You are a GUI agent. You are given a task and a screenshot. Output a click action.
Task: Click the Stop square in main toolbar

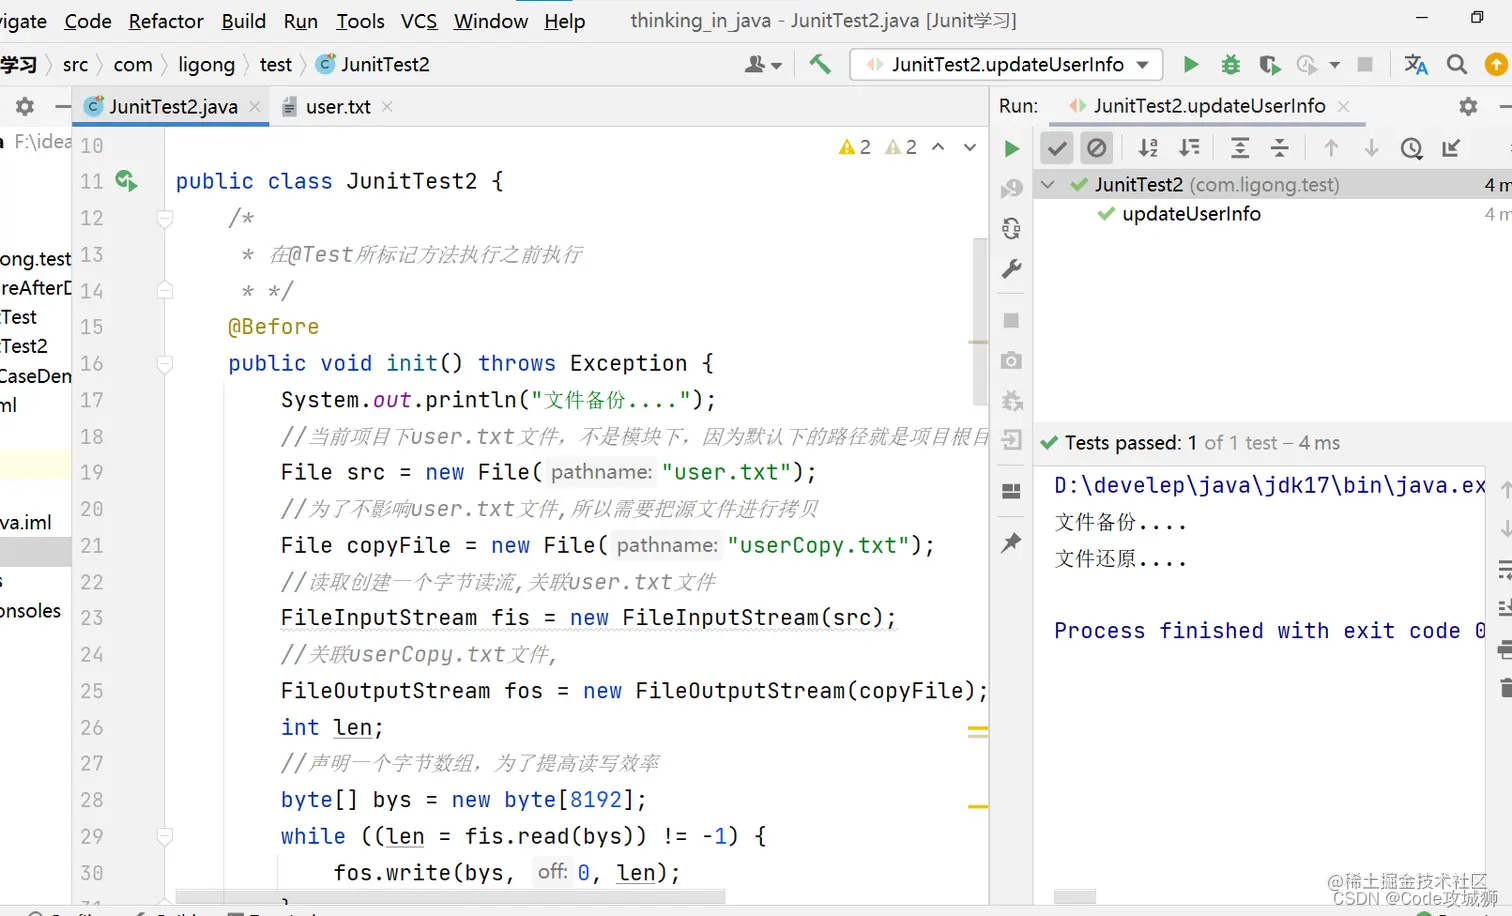1364,64
